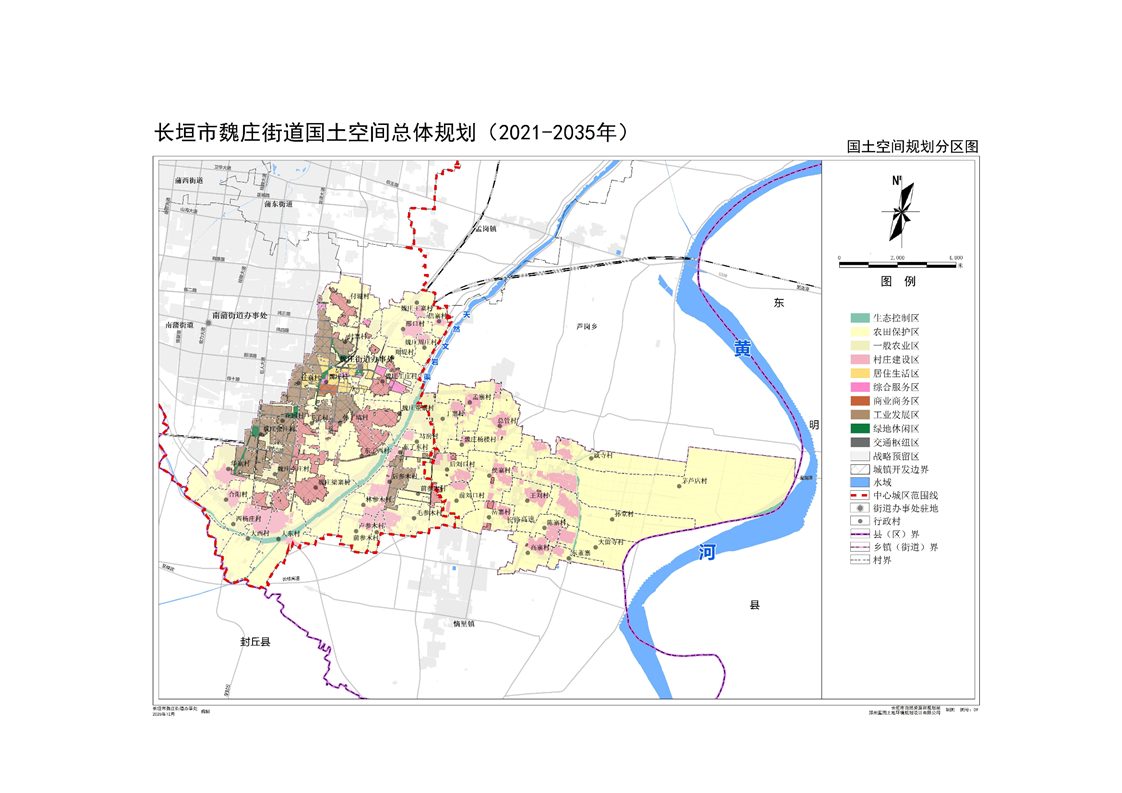Select the 交通枢纽区 dark gray legend swatch

(x=857, y=441)
